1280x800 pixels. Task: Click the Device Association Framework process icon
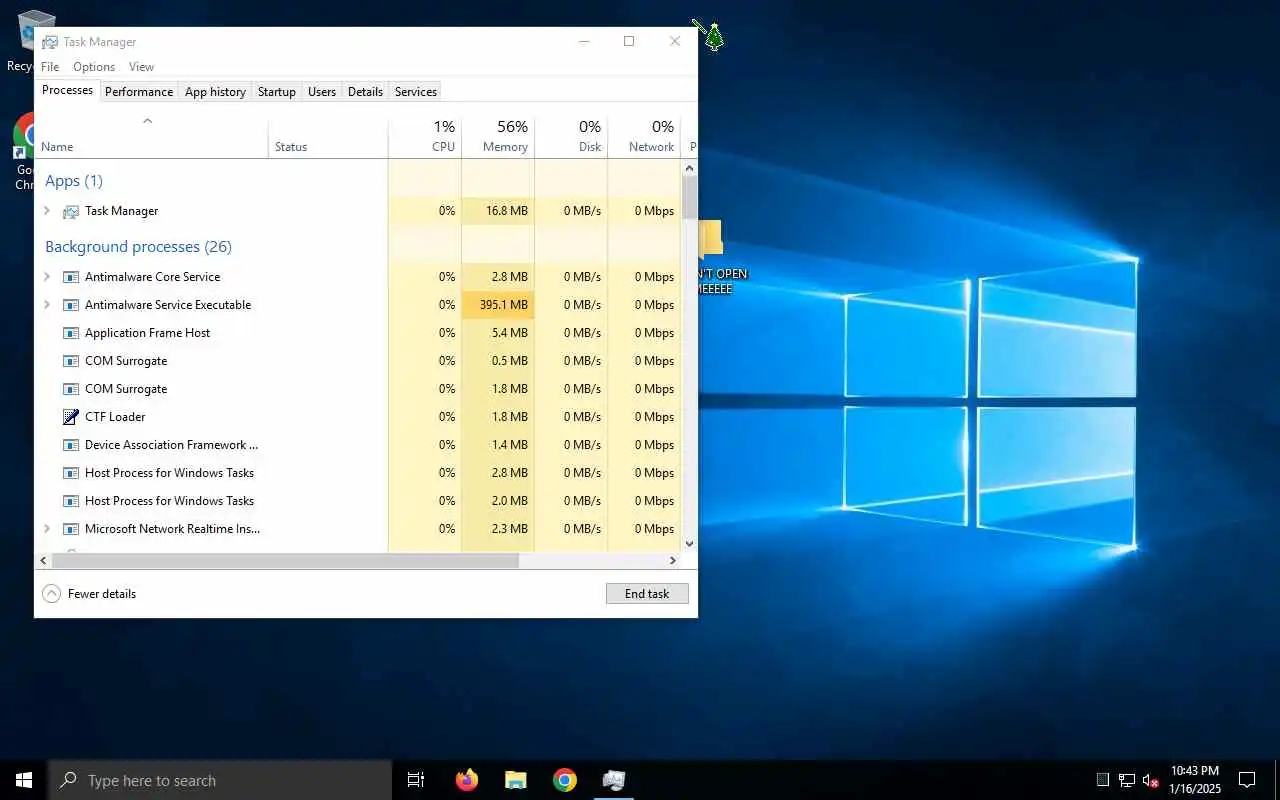(71, 445)
